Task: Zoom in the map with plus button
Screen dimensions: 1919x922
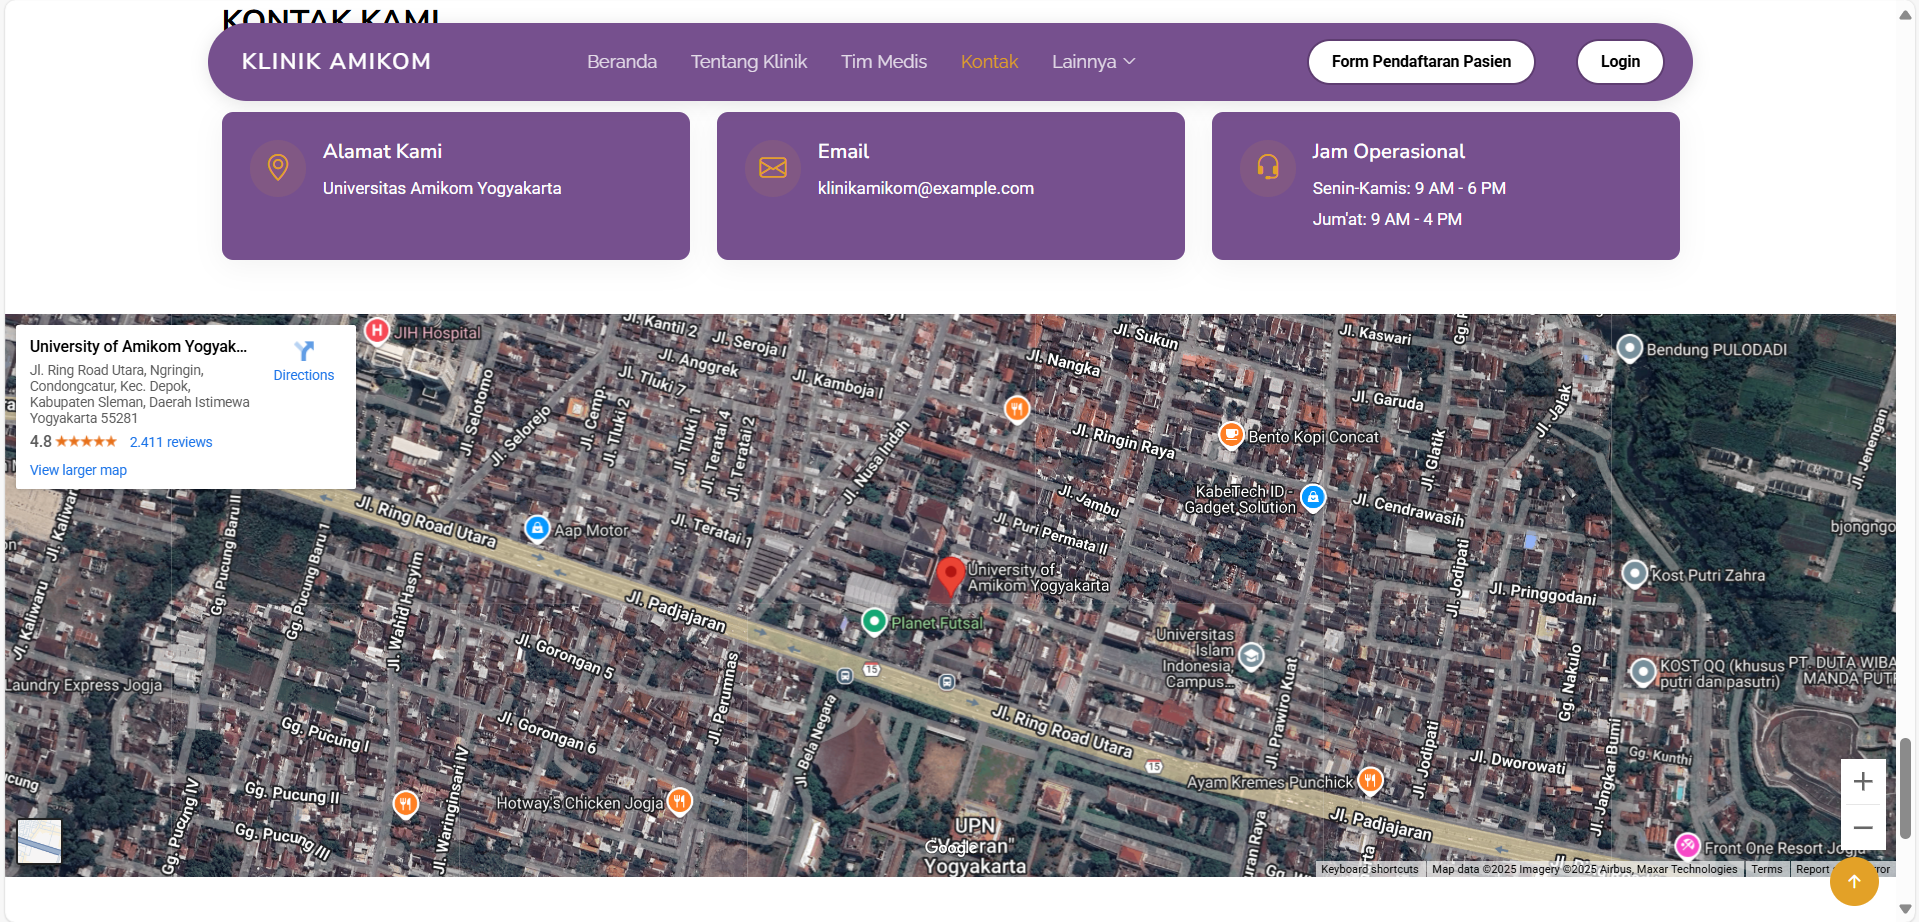Action: pos(1862,781)
